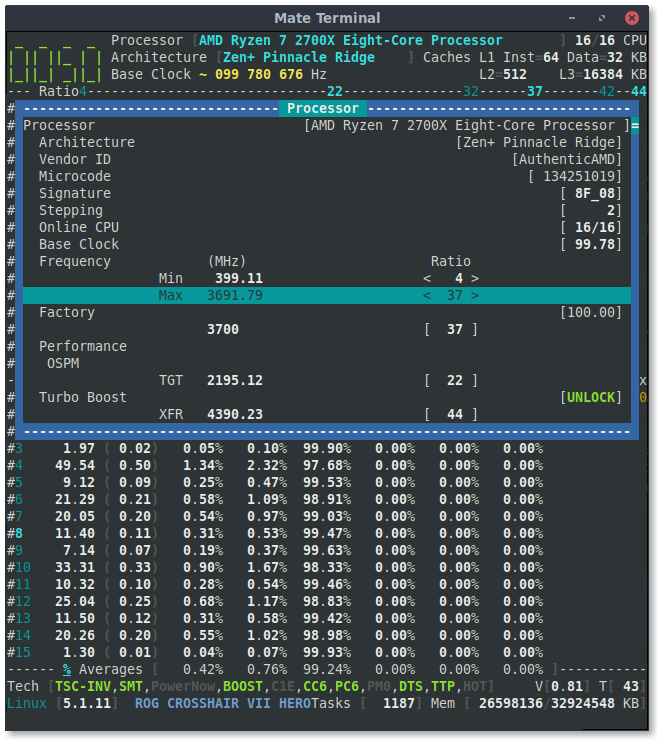Click the 1.67% value in row #10

(x=267, y=567)
